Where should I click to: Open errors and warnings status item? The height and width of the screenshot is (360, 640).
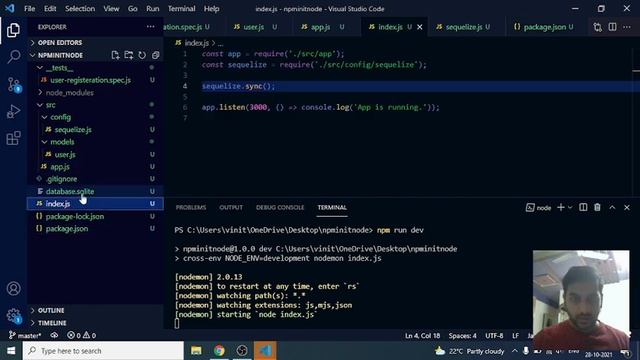point(82,336)
